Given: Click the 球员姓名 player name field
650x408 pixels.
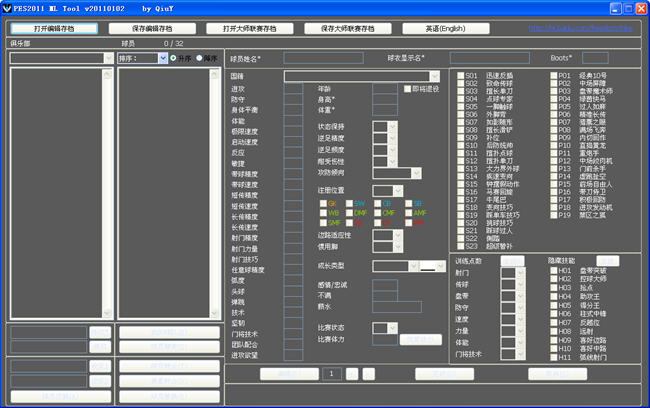Looking at the screenshot, I should point(322,58).
